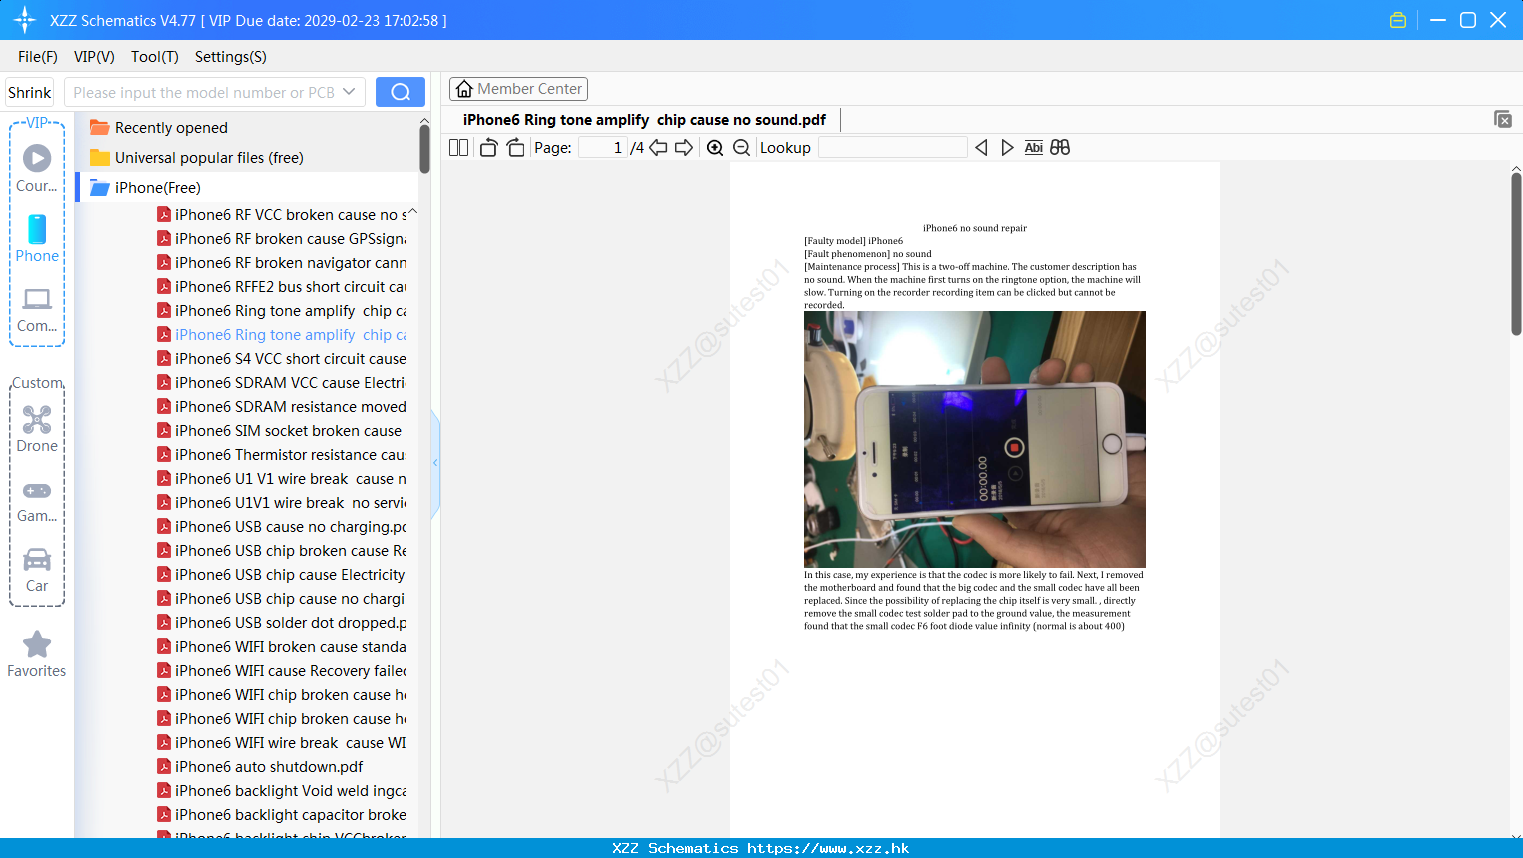Screen dimensions: 1523x858
Task: Open iPhone6 USB solder dot dropped file
Action: (x=281, y=623)
